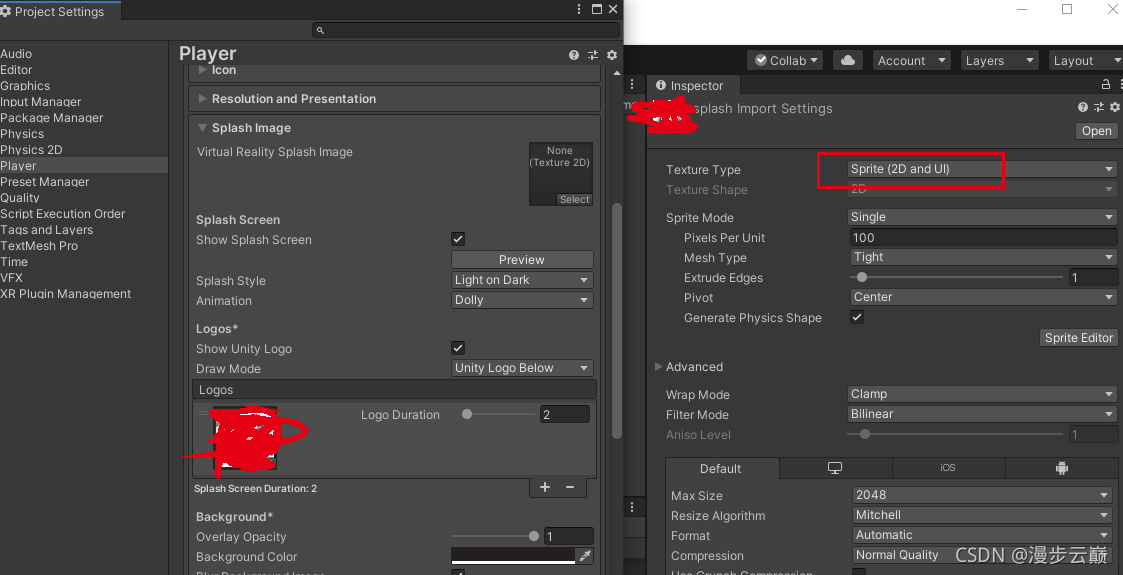Open the Account dropdown
This screenshot has width=1123, height=575.
click(911, 61)
